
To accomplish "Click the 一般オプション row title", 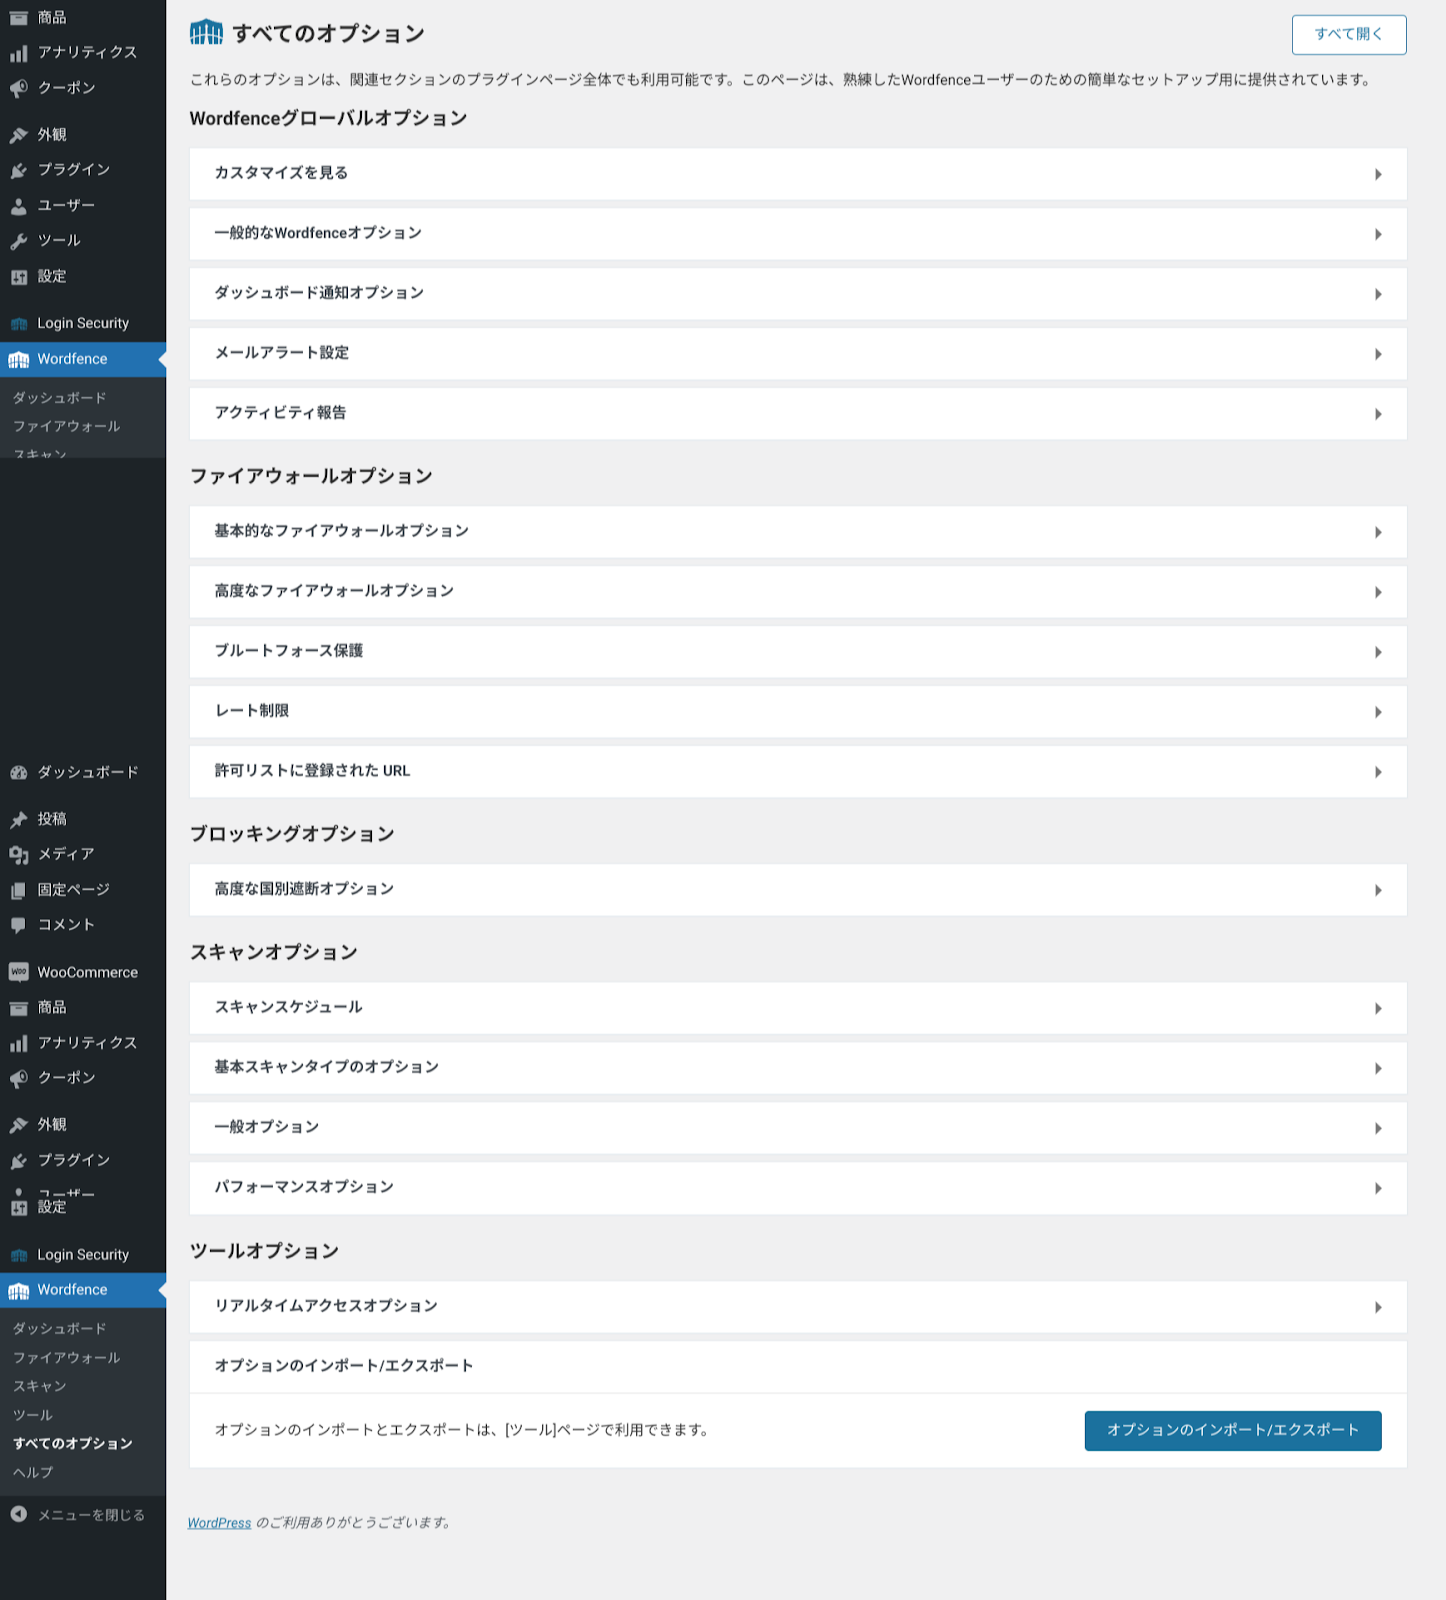I will click(x=267, y=1127).
